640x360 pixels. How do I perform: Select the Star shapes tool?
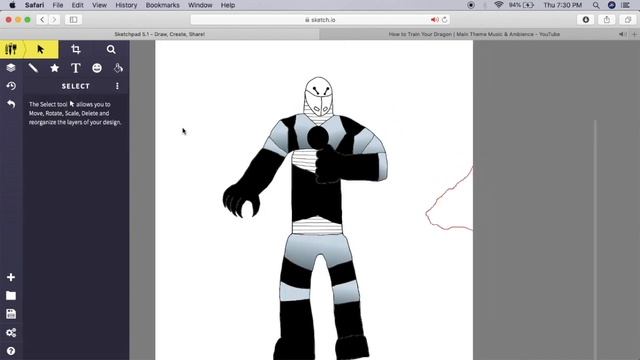tap(54, 68)
